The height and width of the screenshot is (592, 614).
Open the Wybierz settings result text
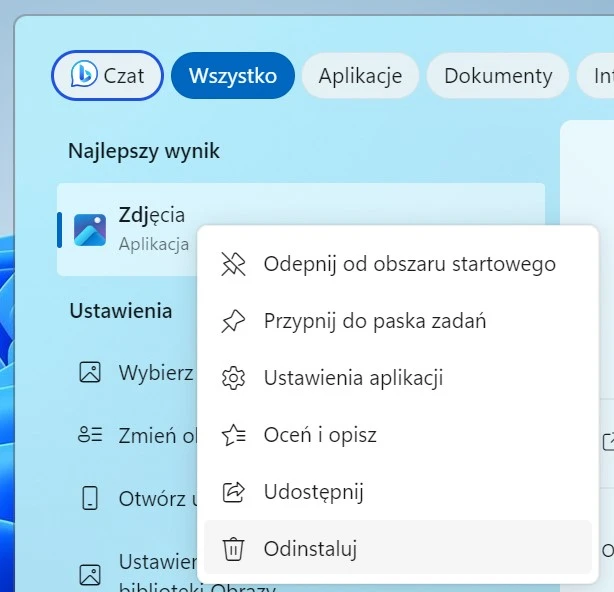click(156, 373)
